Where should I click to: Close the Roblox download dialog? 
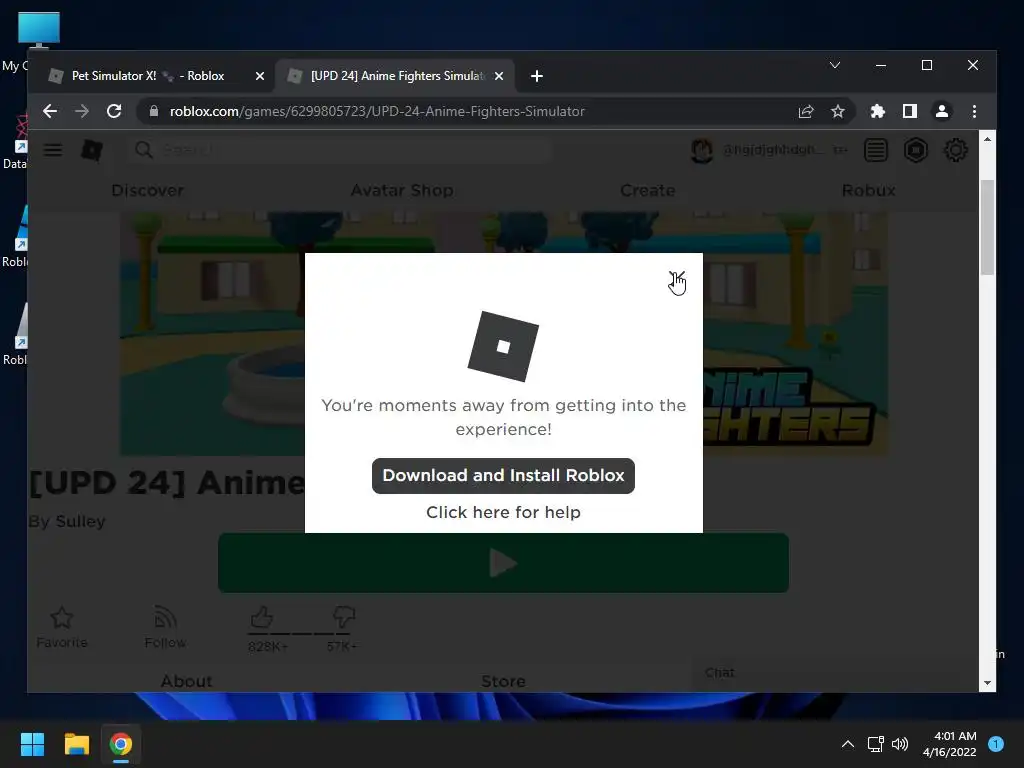tap(677, 279)
